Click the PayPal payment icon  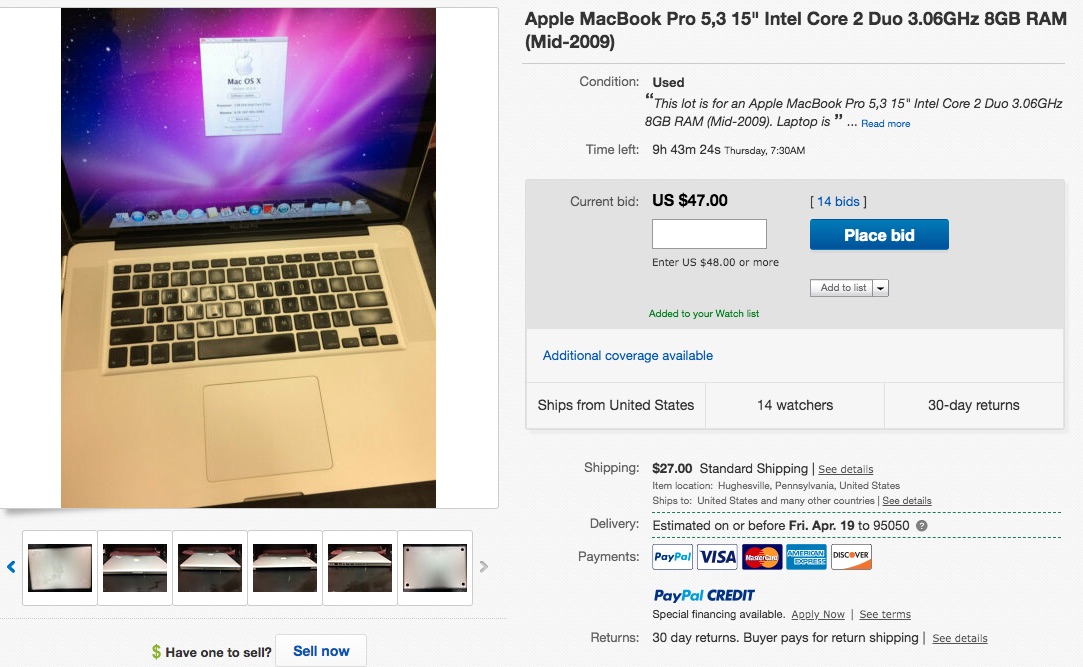pos(672,557)
